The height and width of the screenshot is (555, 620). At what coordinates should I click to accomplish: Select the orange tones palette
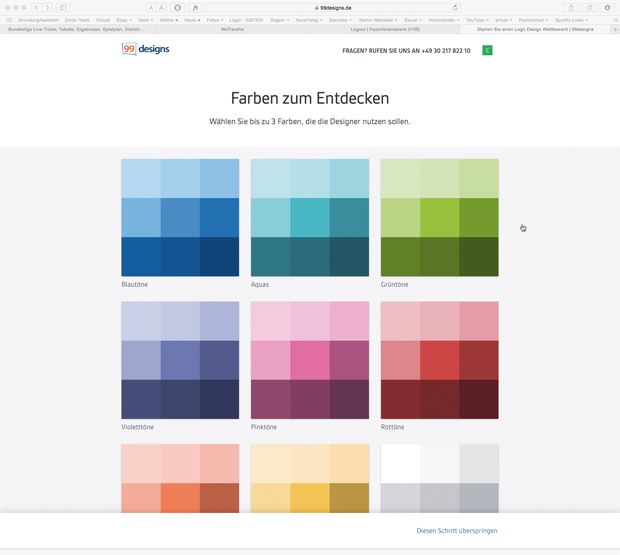[180, 478]
